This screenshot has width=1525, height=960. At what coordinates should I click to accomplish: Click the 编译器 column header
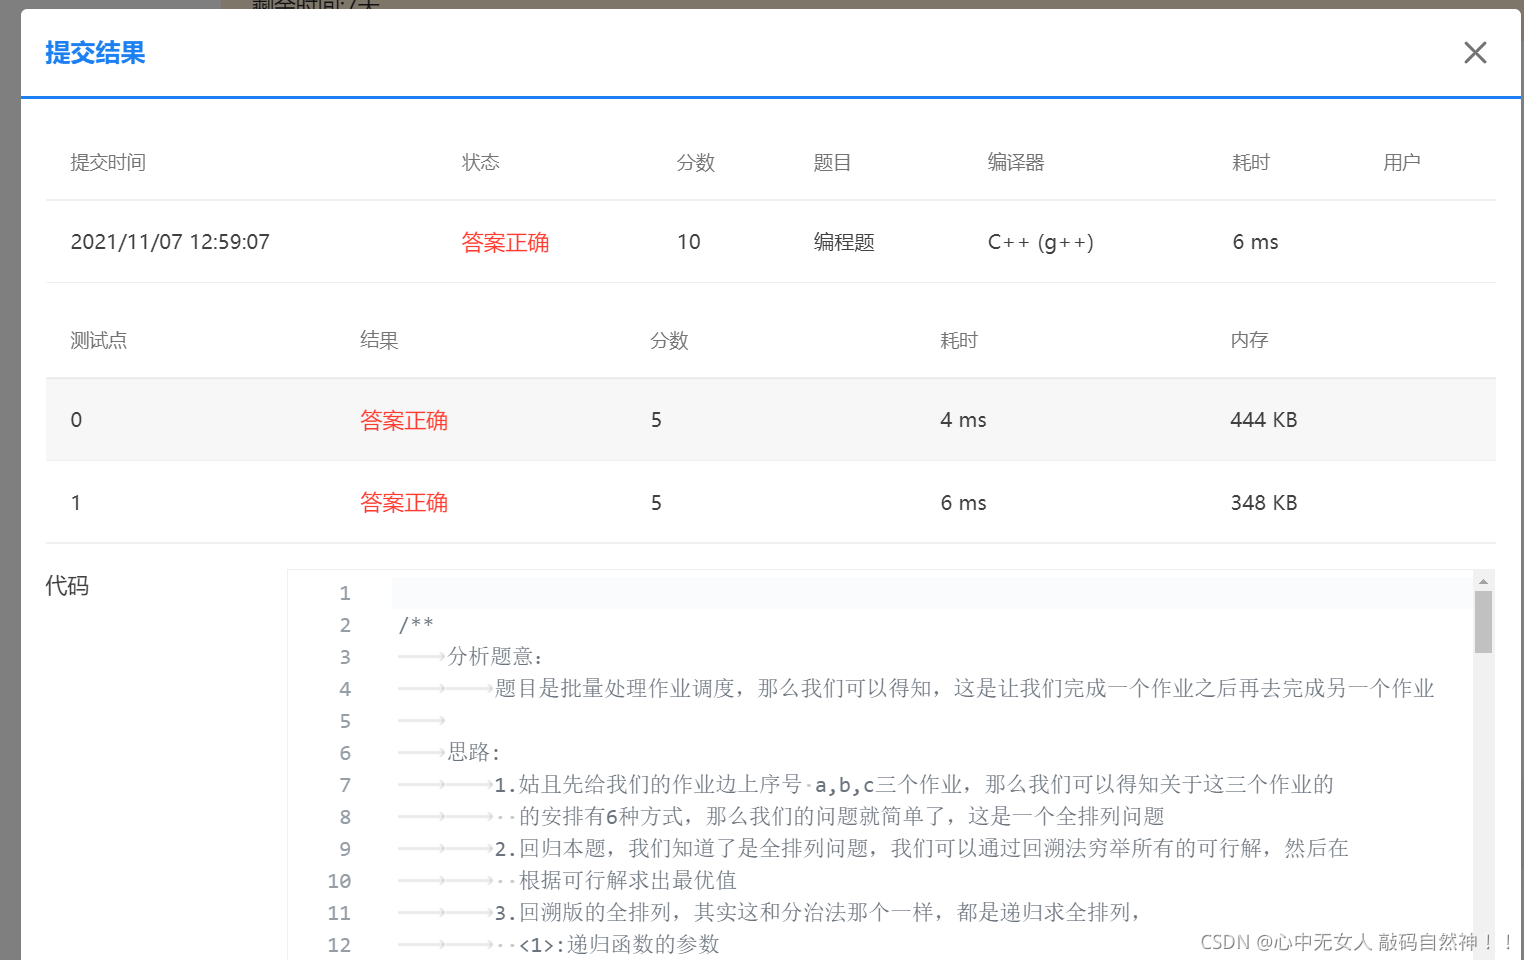(x=1015, y=162)
